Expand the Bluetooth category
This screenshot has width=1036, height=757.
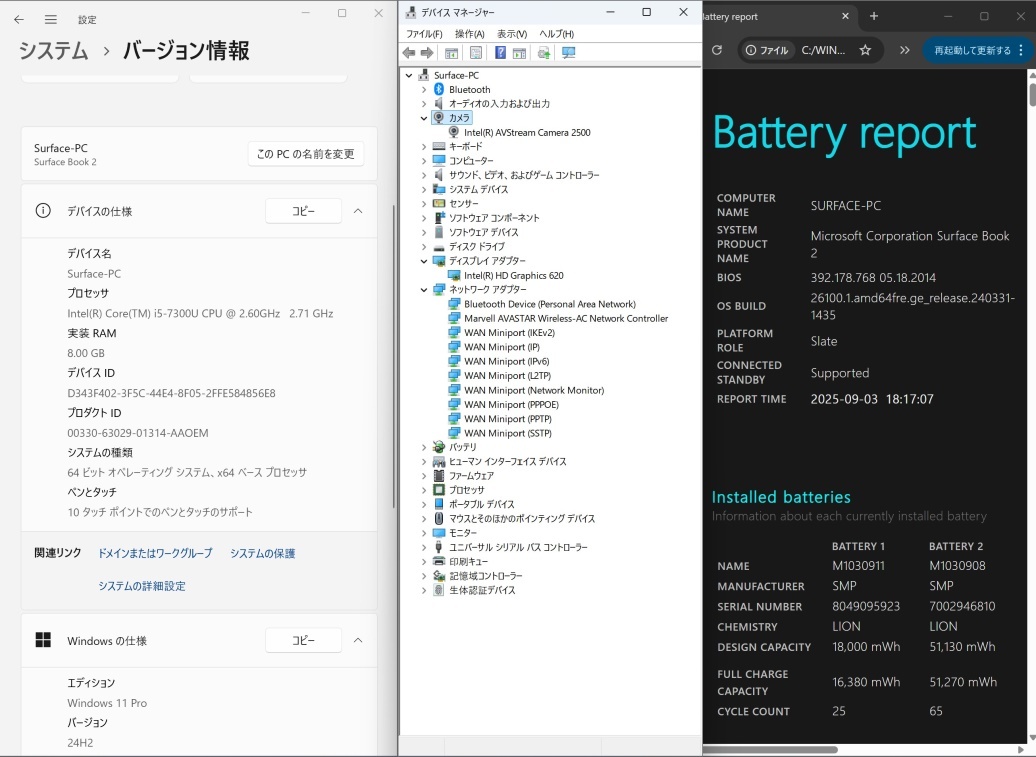[424, 89]
